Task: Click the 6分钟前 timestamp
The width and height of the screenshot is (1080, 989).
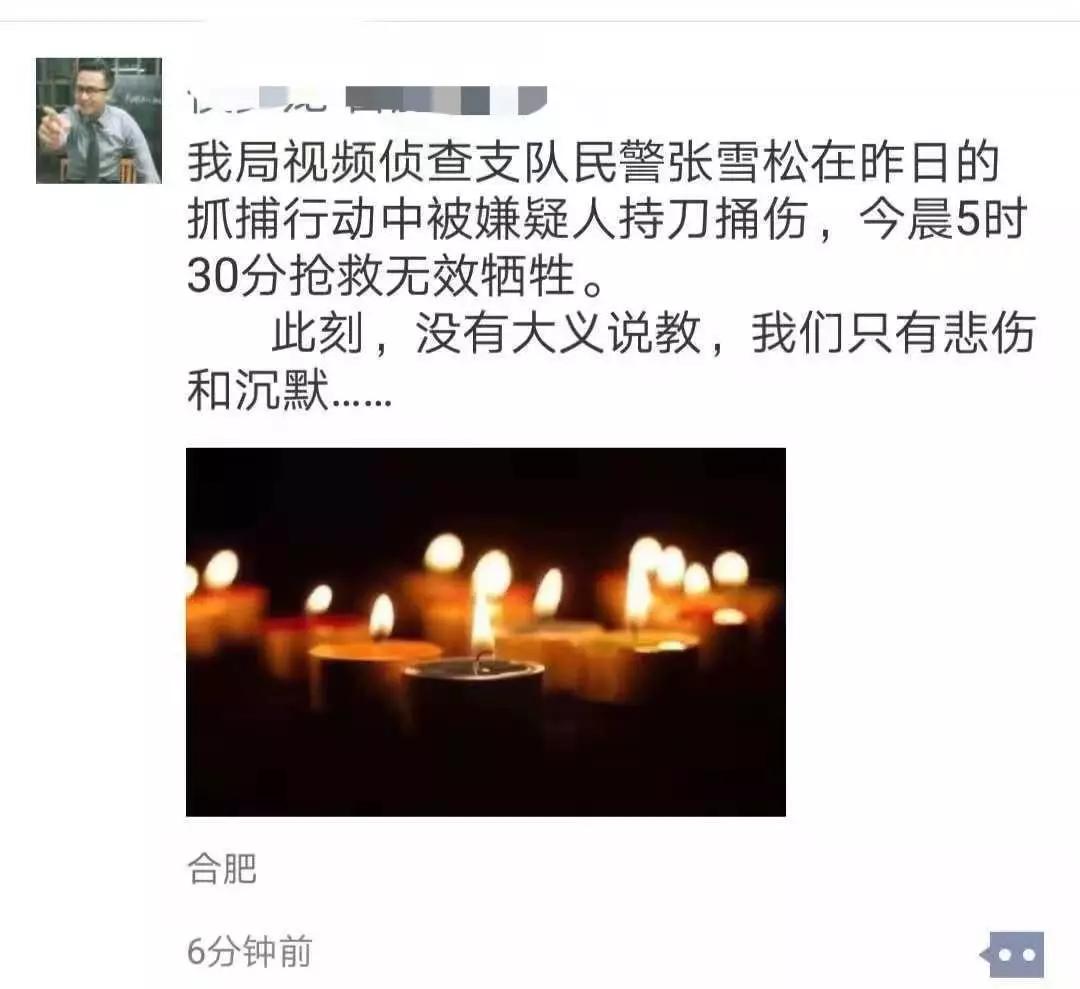Action: [x=249, y=952]
